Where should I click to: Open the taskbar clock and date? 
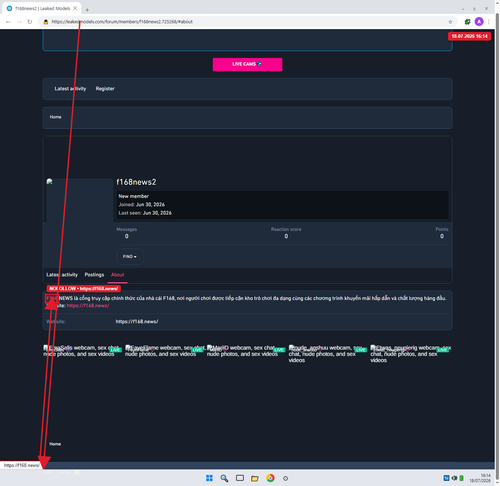coord(480,478)
